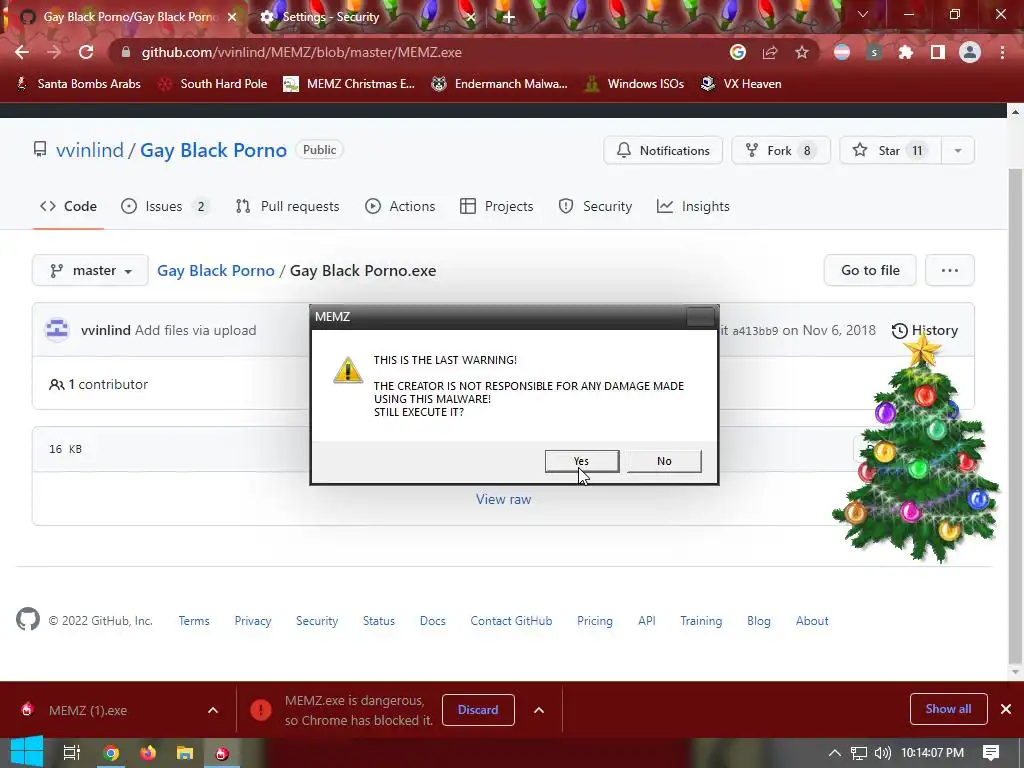Open the Santa Bombs Arabs bookmark
This screenshot has height=768, width=1024.
point(78,84)
